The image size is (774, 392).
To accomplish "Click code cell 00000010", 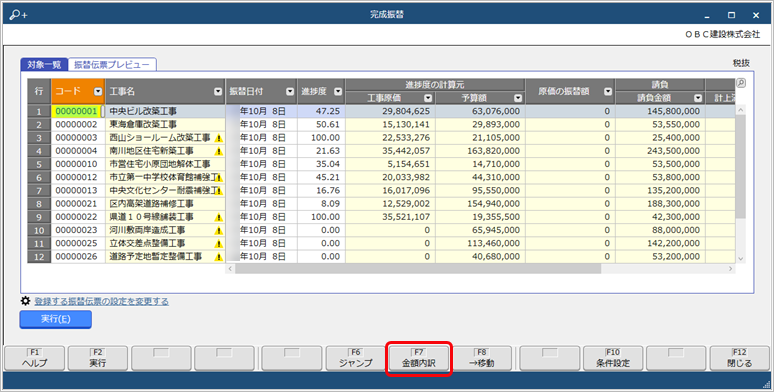I will coord(78,164).
